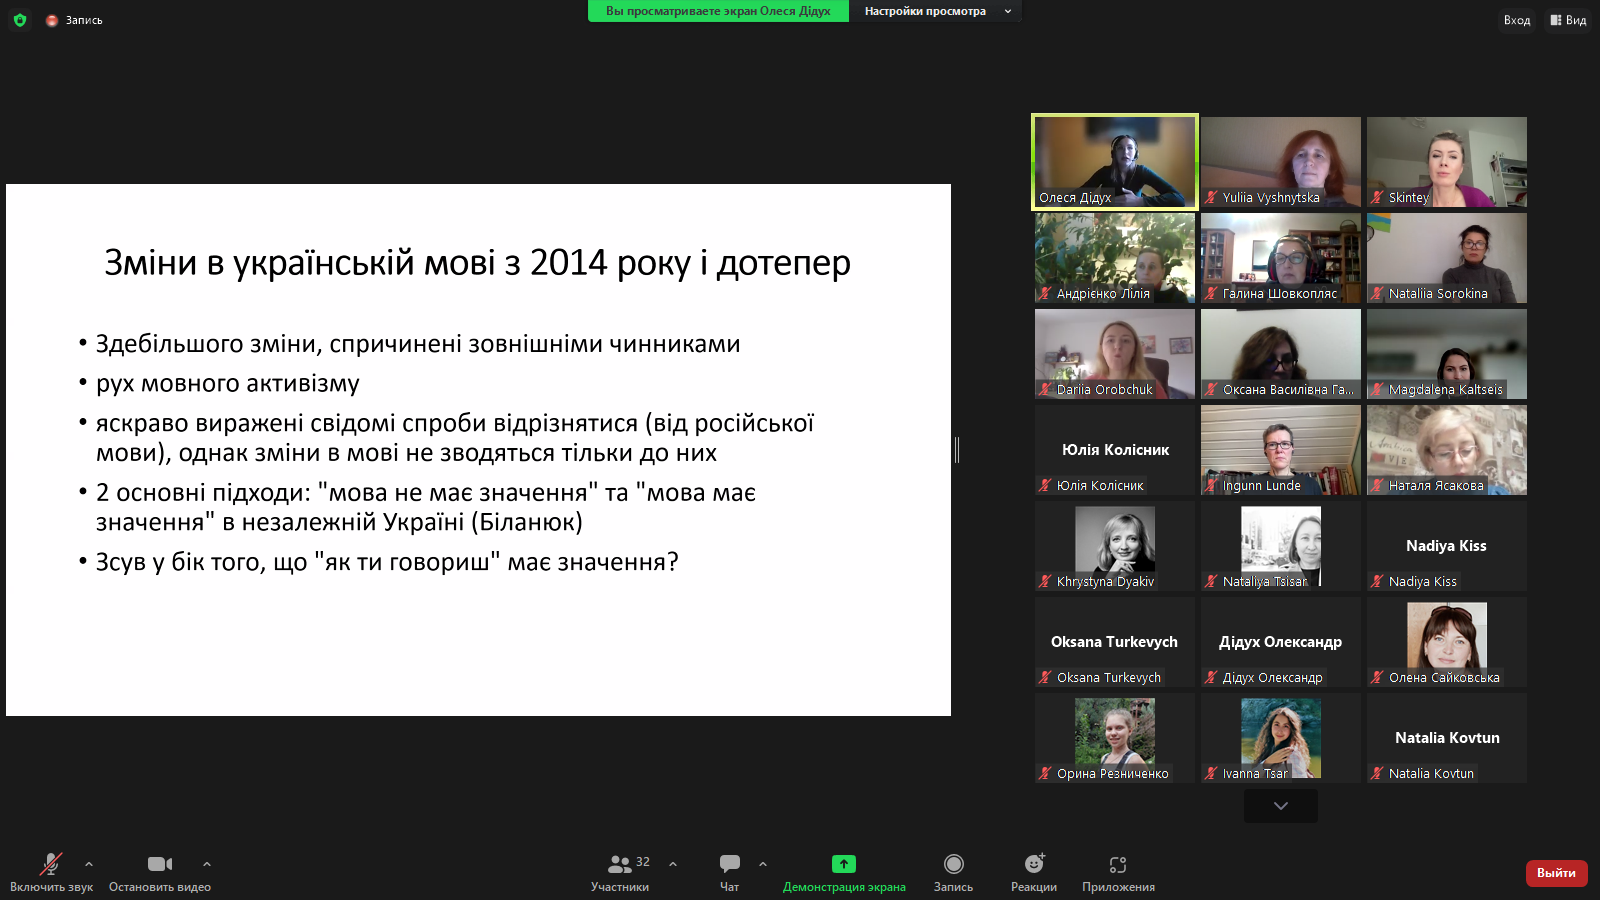Image resolution: width=1600 pixels, height=900 pixels.
Task: Click the panel divider handle beside slide
Action: pyautogui.click(x=957, y=450)
